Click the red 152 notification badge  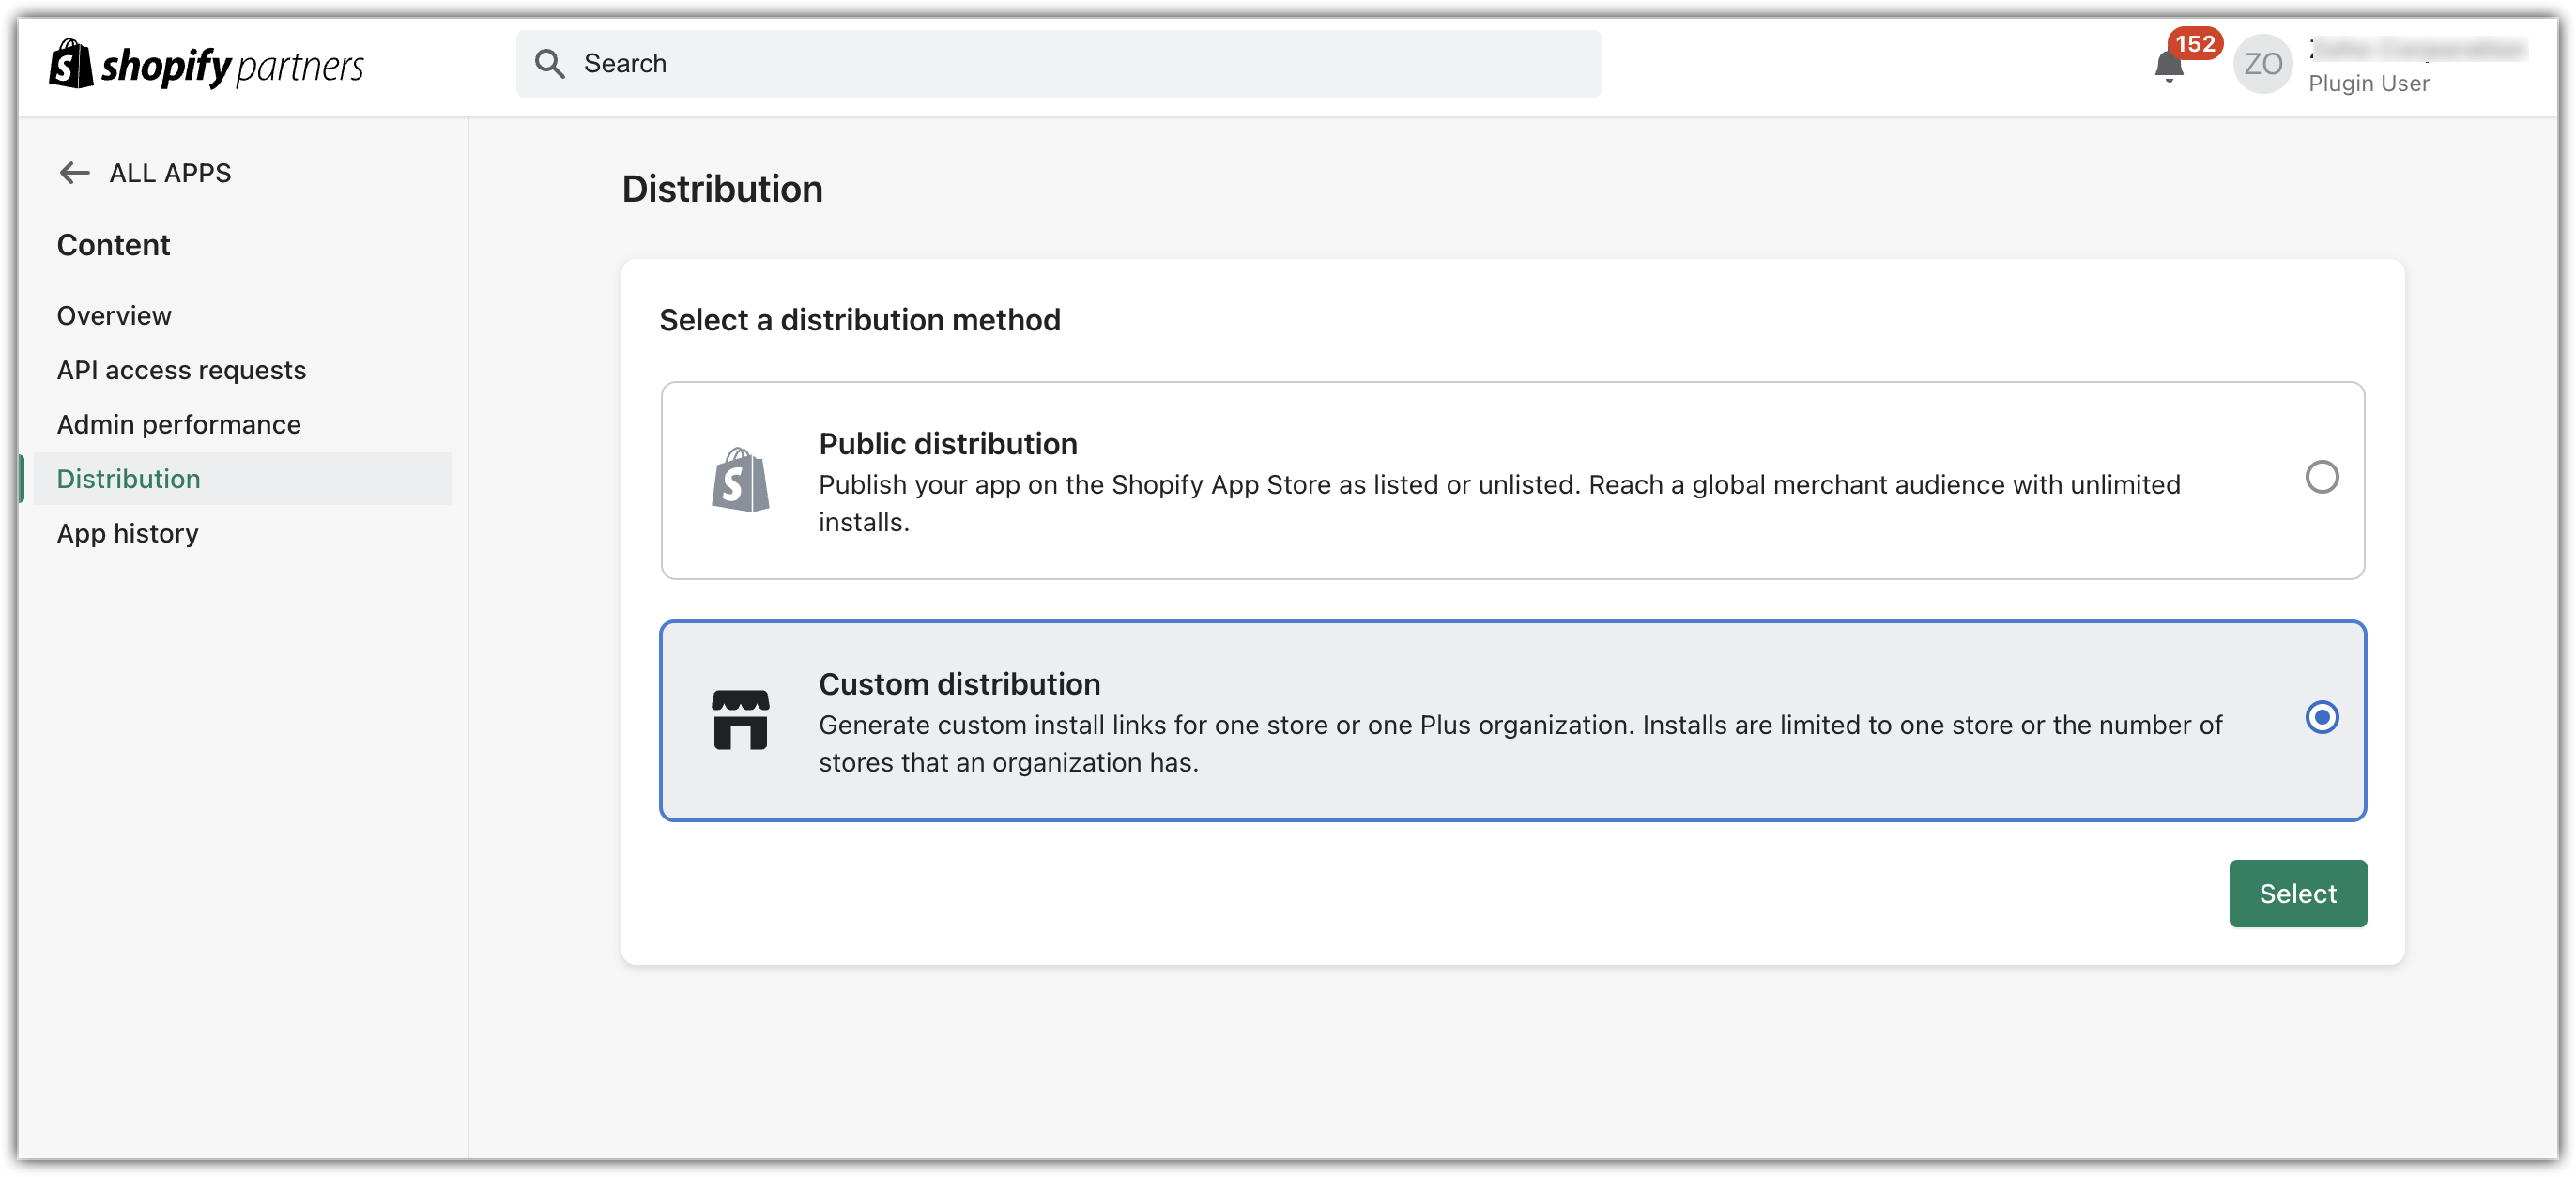pyautogui.click(x=2195, y=43)
